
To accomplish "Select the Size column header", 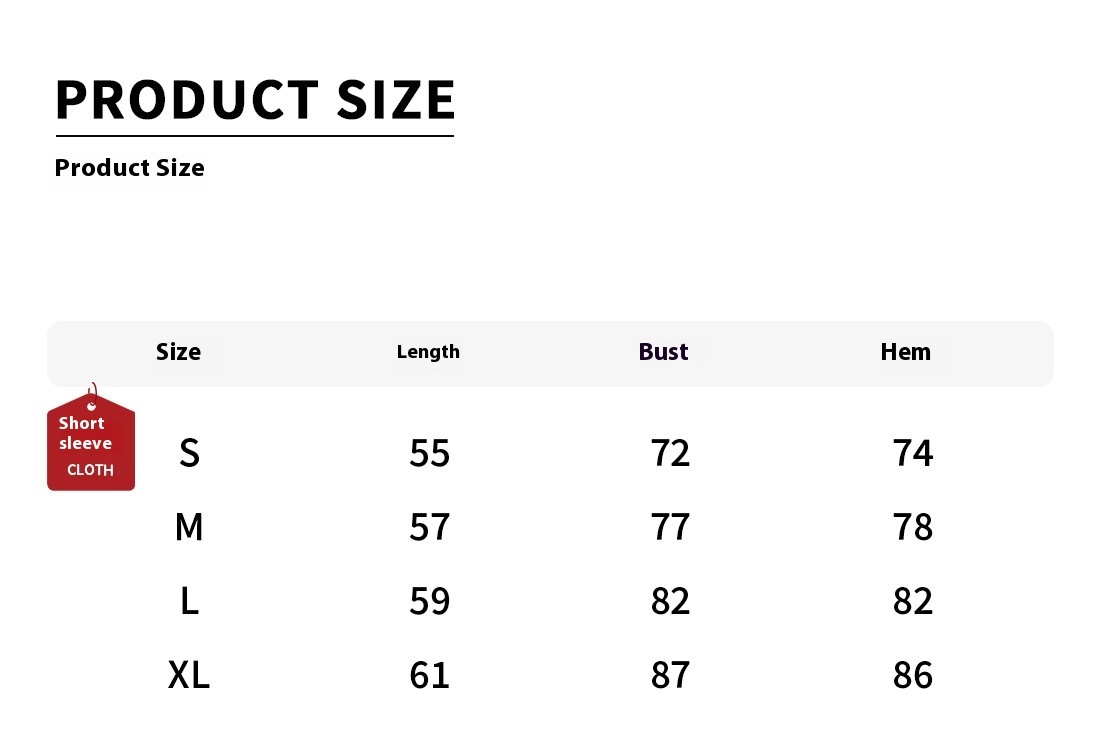I will point(178,351).
